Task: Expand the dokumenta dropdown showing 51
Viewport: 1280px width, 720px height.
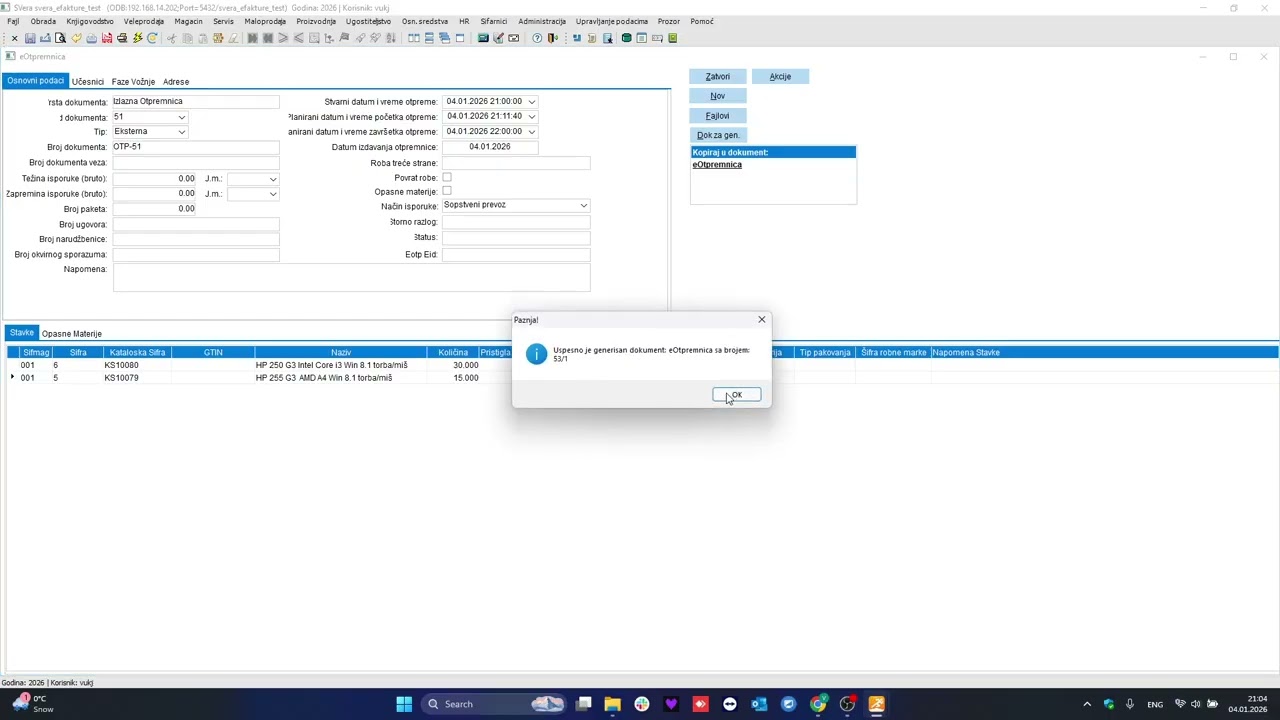Action: (181, 117)
